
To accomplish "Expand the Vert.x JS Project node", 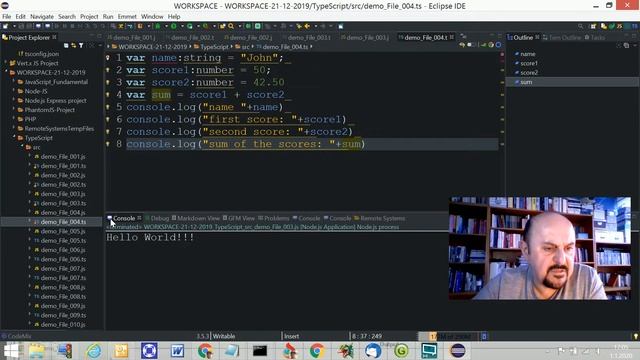I will click(x=6, y=63).
